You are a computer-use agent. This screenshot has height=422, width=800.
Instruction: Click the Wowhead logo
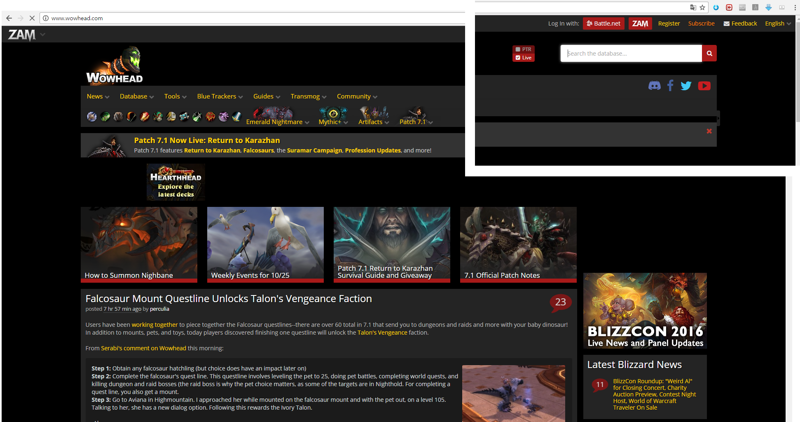tap(115, 65)
